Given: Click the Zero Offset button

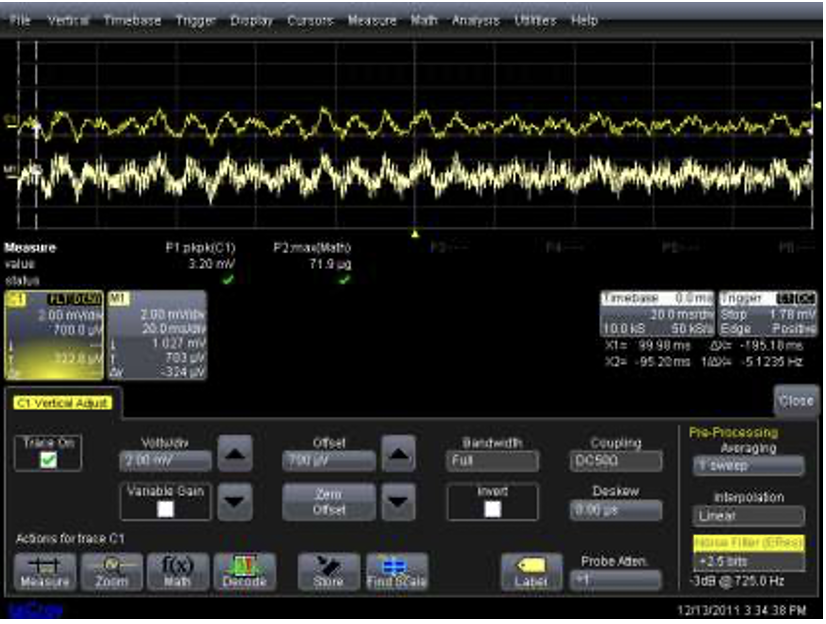Looking at the screenshot, I should click(x=329, y=502).
